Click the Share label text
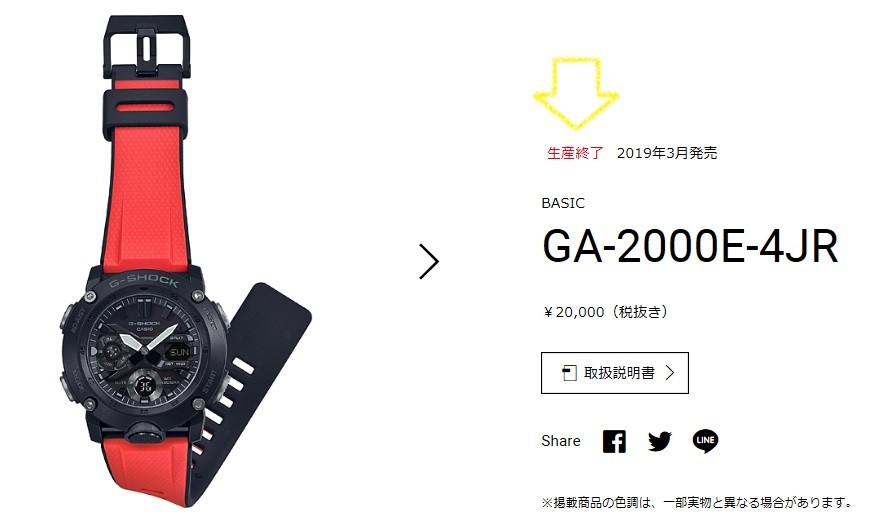Viewport: 892px width, 517px height. 561,441
